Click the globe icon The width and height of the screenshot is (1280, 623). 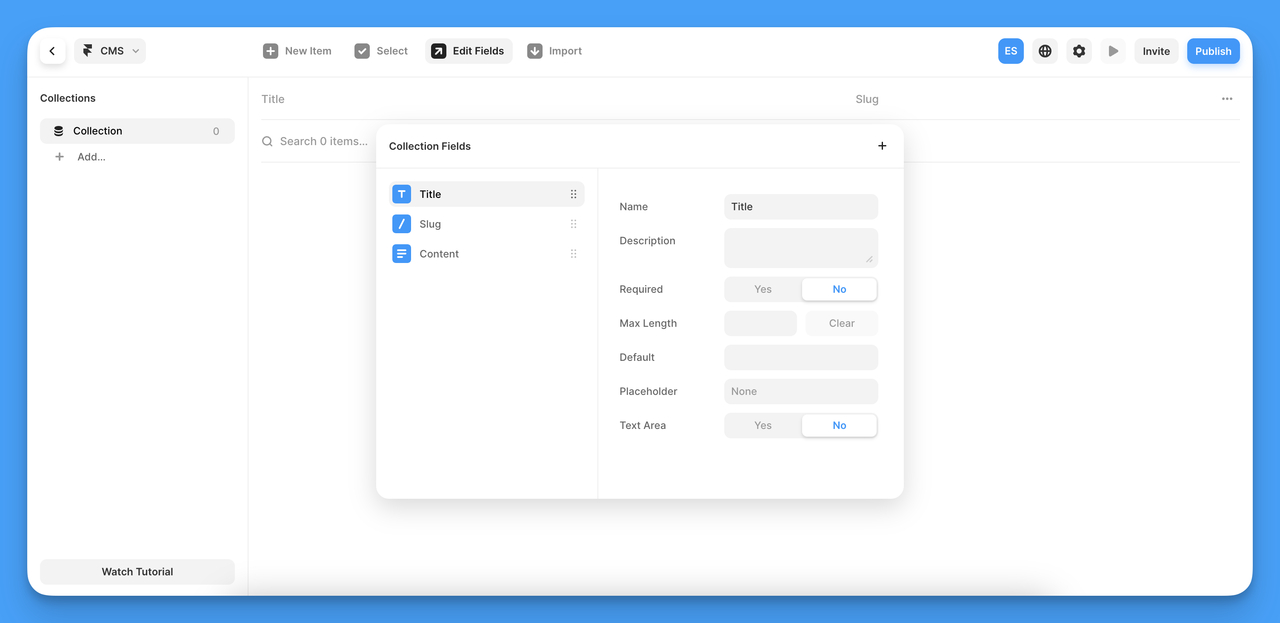(x=1045, y=51)
